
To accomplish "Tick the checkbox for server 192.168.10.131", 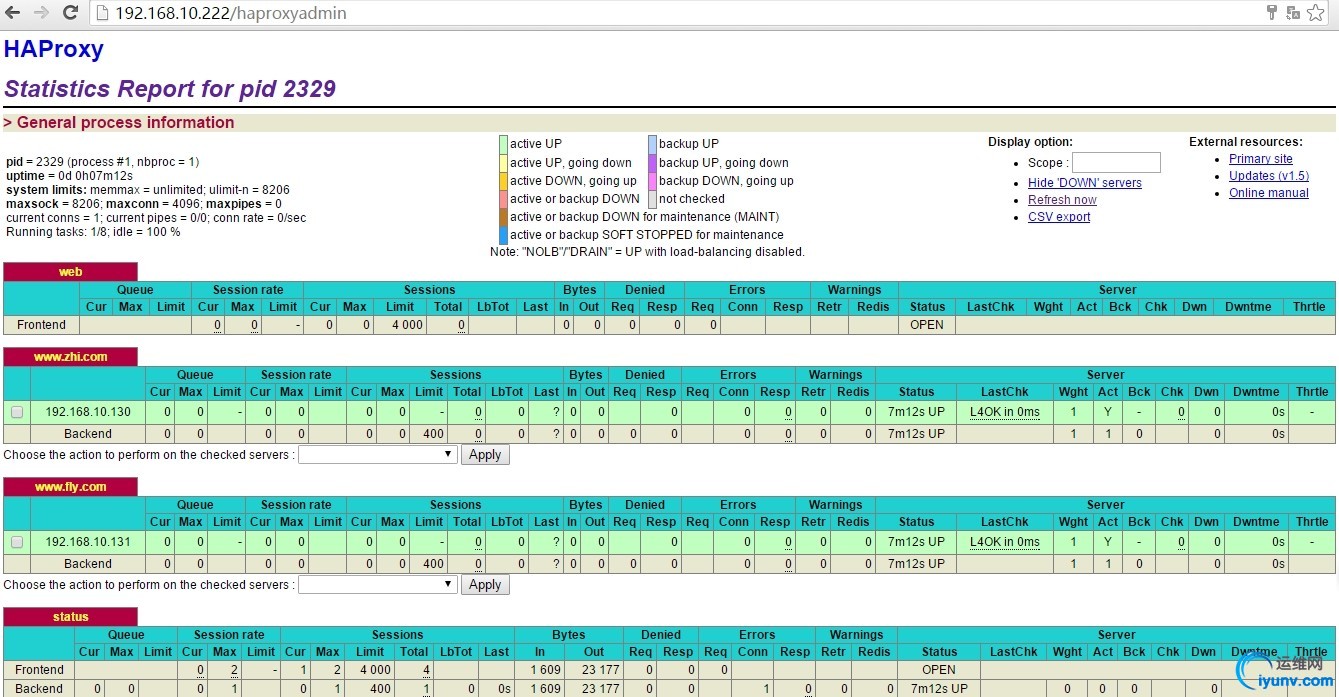I will point(17,542).
